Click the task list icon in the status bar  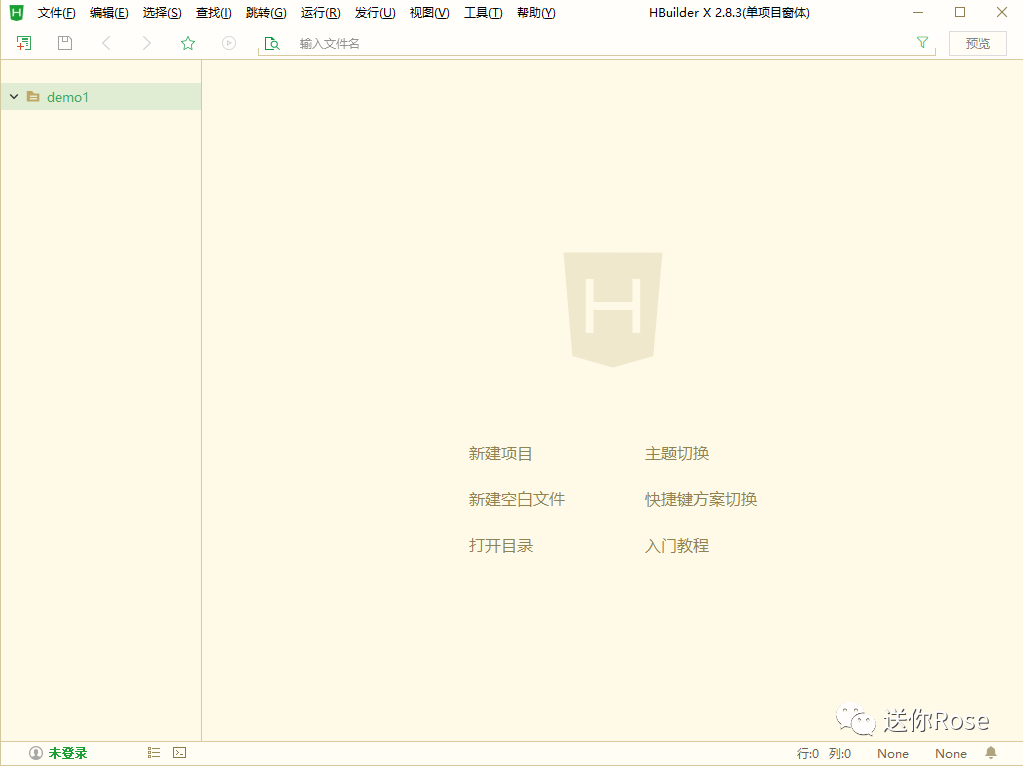tap(153, 752)
